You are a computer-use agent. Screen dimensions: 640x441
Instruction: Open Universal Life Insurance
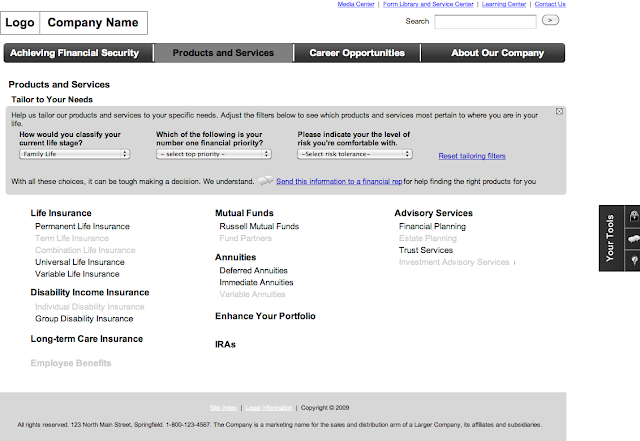(x=80, y=262)
